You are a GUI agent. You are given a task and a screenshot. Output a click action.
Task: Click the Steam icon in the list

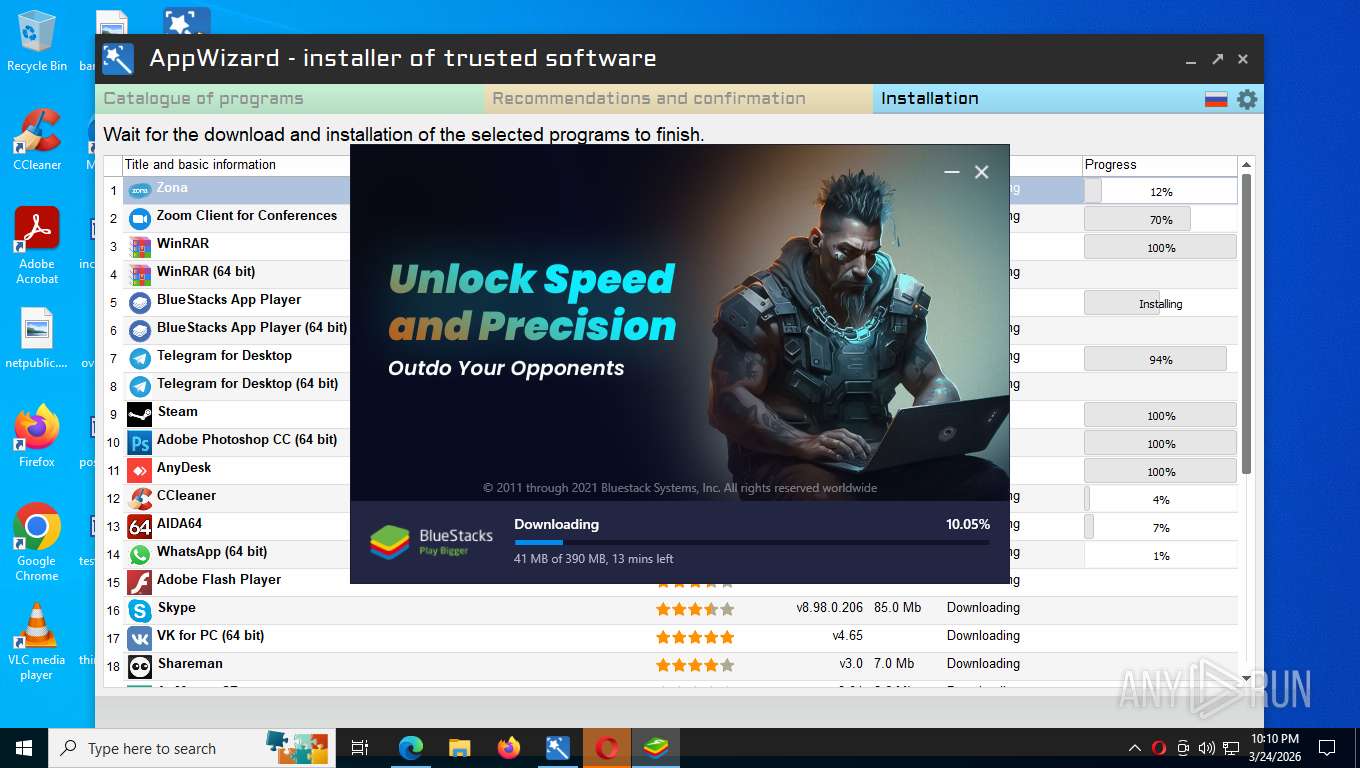[x=140, y=414]
